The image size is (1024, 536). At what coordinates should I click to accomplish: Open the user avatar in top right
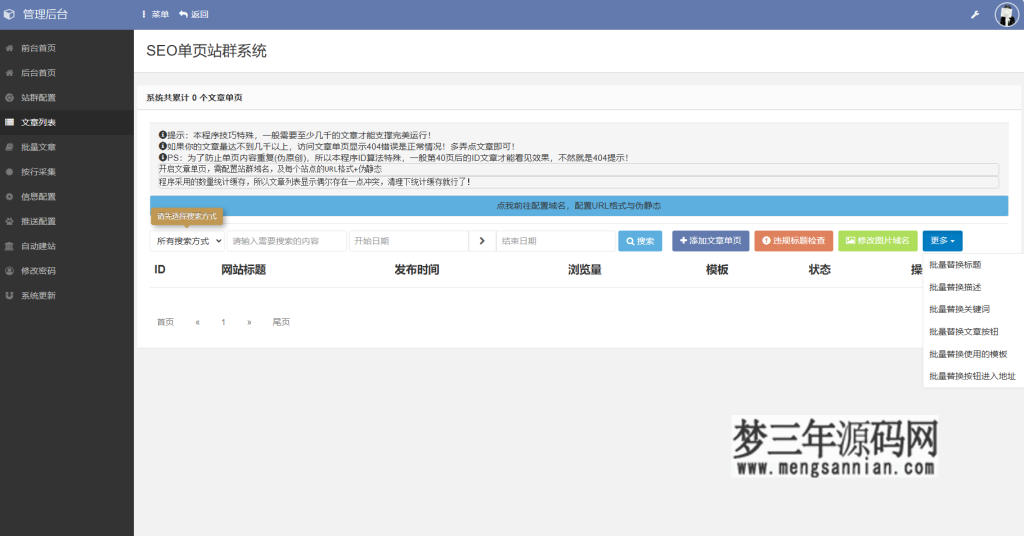pos(1006,14)
